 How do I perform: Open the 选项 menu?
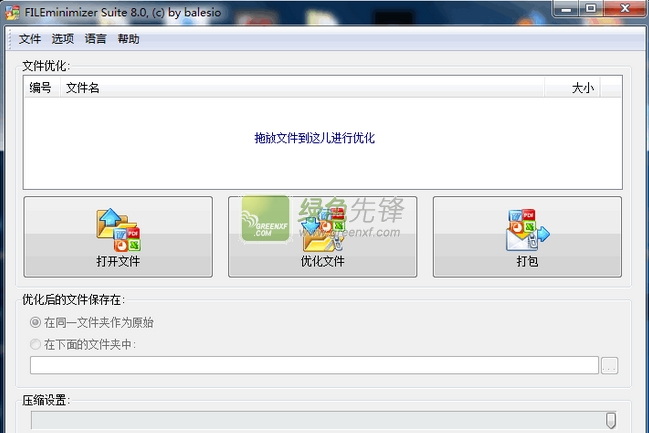coord(62,39)
